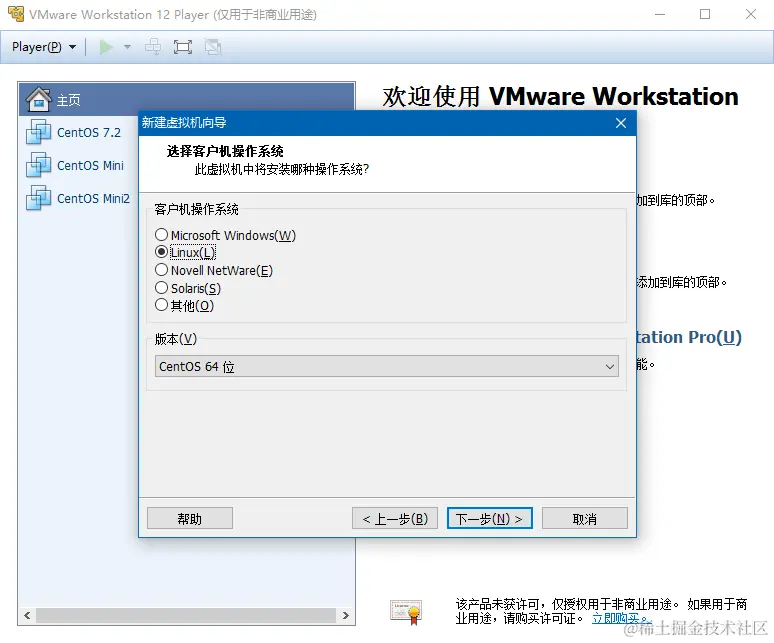Click the license certificate icon

coord(406,612)
